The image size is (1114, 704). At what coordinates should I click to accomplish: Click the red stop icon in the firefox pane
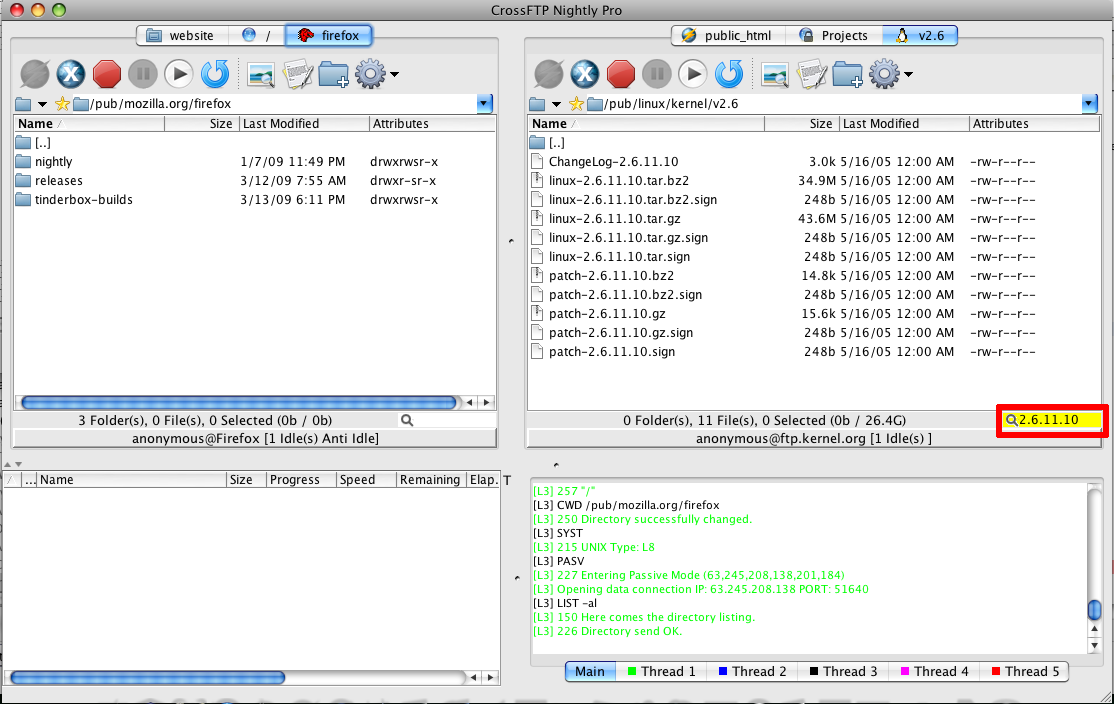pos(107,74)
